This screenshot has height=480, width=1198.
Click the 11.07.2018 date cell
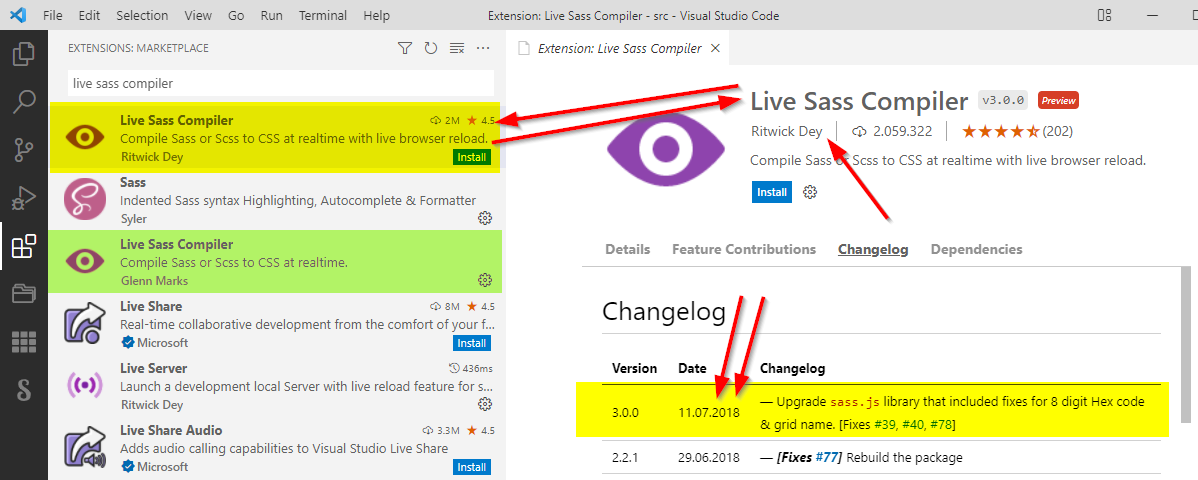(x=708, y=413)
